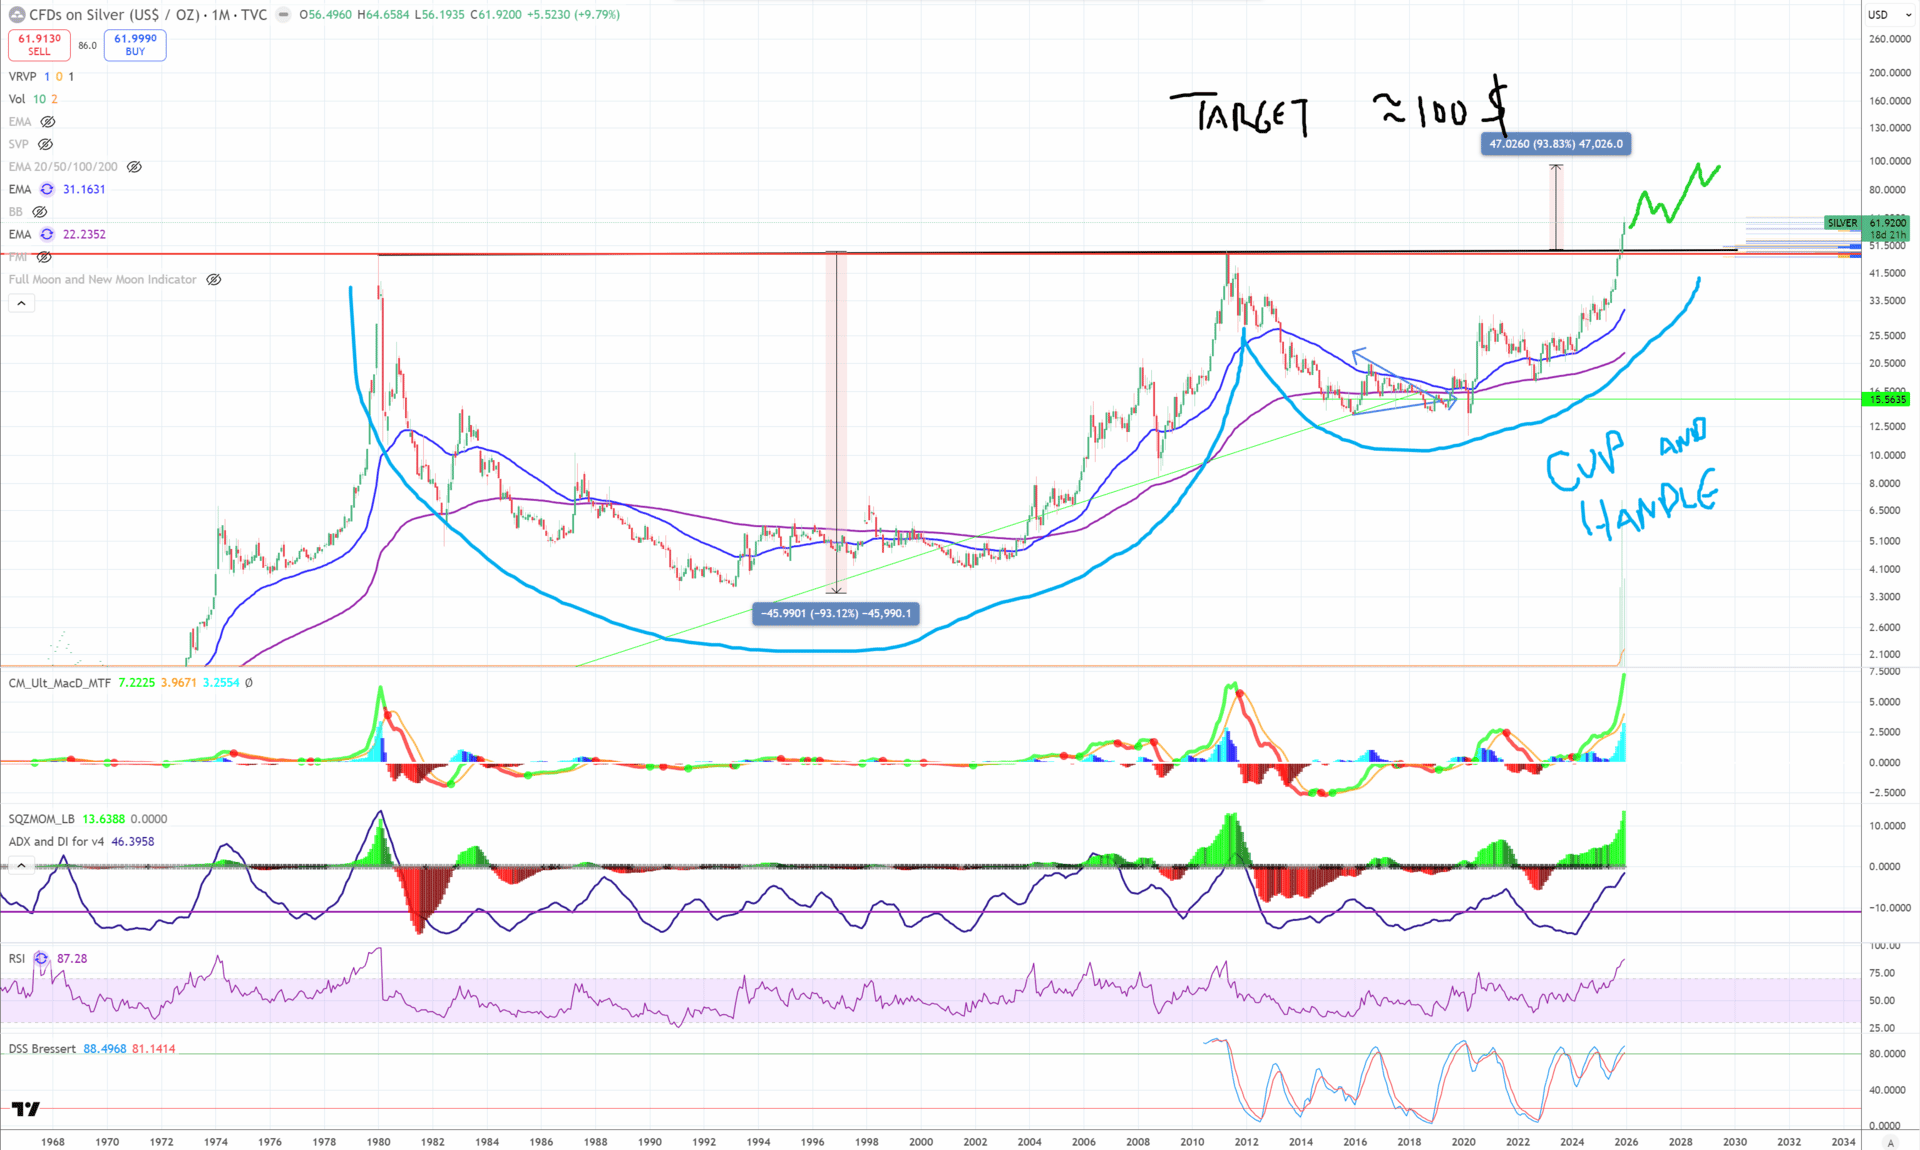The height and width of the screenshot is (1150, 1920).
Task: Click the auto-scale A icon bottom right
Action: [1889, 1142]
